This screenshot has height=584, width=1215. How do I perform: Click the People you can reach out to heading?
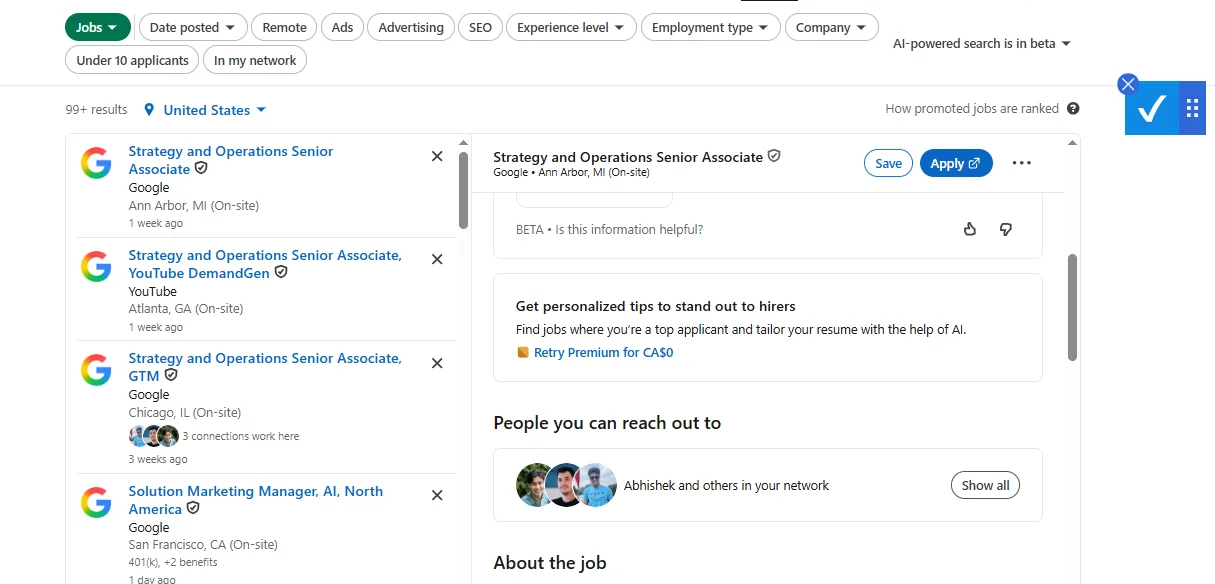click(x=607, y=423)
